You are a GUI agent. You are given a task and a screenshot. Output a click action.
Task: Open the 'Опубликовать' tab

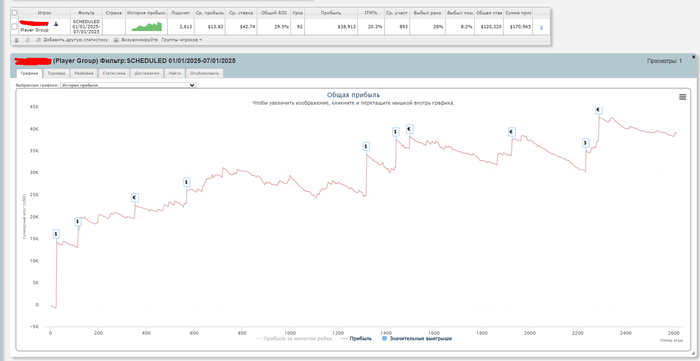204,73
